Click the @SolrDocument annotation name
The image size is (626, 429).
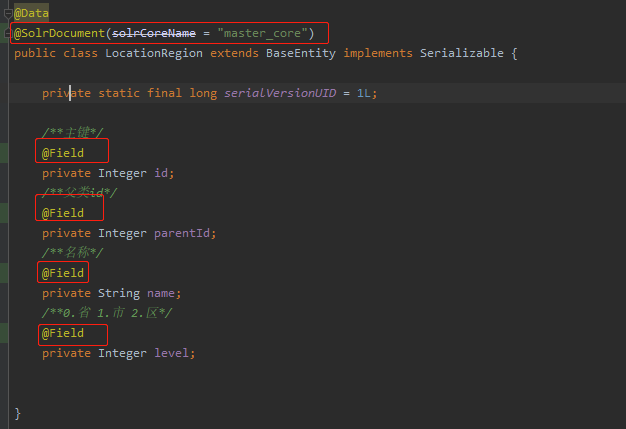pyautogui.click(x=59, y=34)
